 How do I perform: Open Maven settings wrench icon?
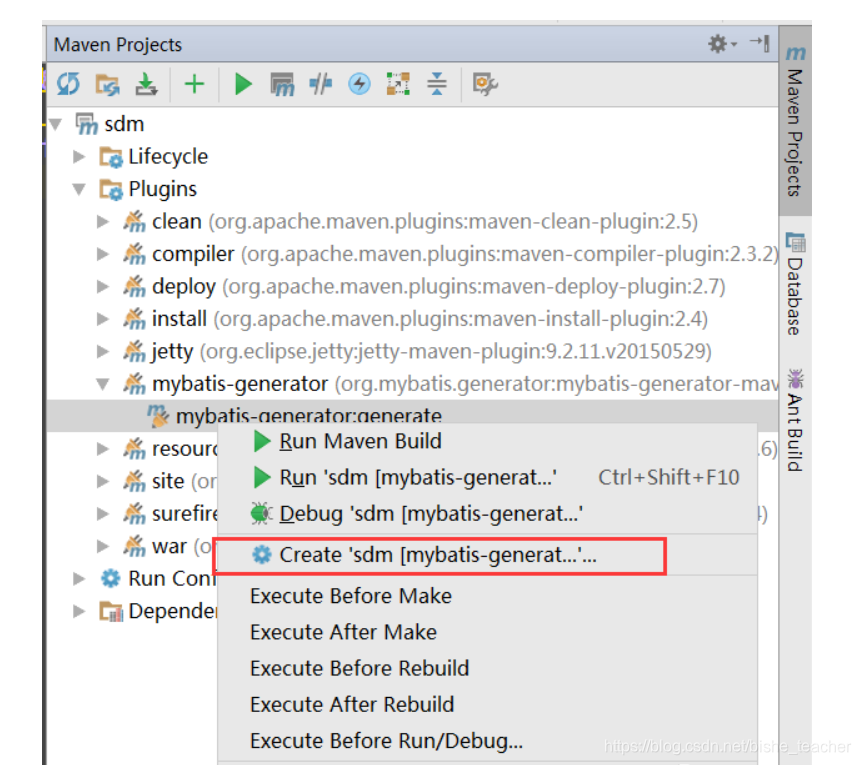click(485, 84)
